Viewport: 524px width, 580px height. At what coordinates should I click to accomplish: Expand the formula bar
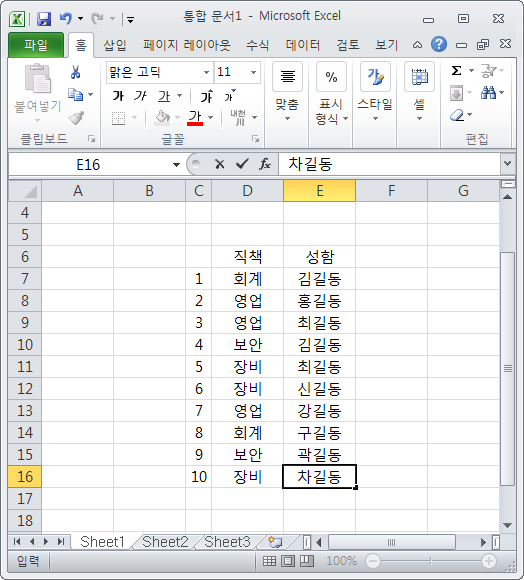tap(508, 163)
